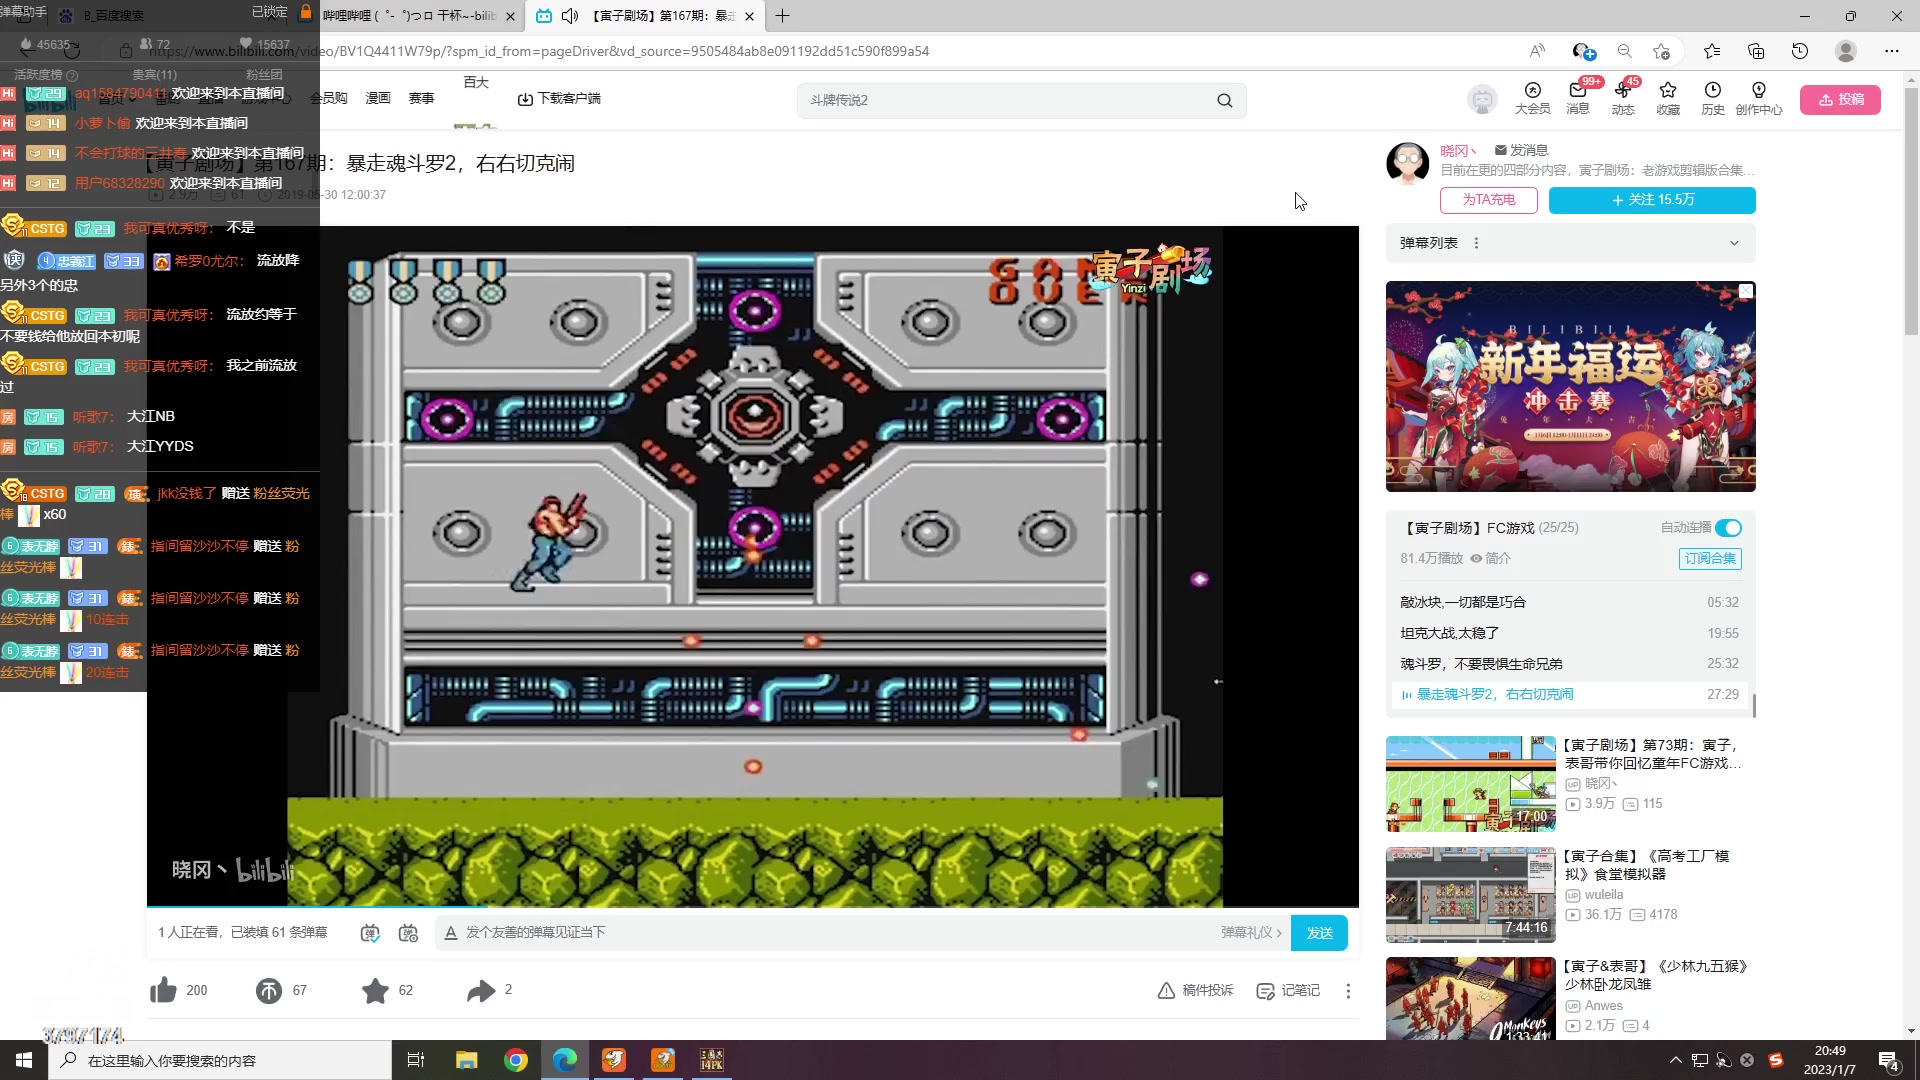The width and height of the screenshot is (1920, 1080).
Task: Close the 新年福运 ad banner
Action: [x=1746, y=291]
